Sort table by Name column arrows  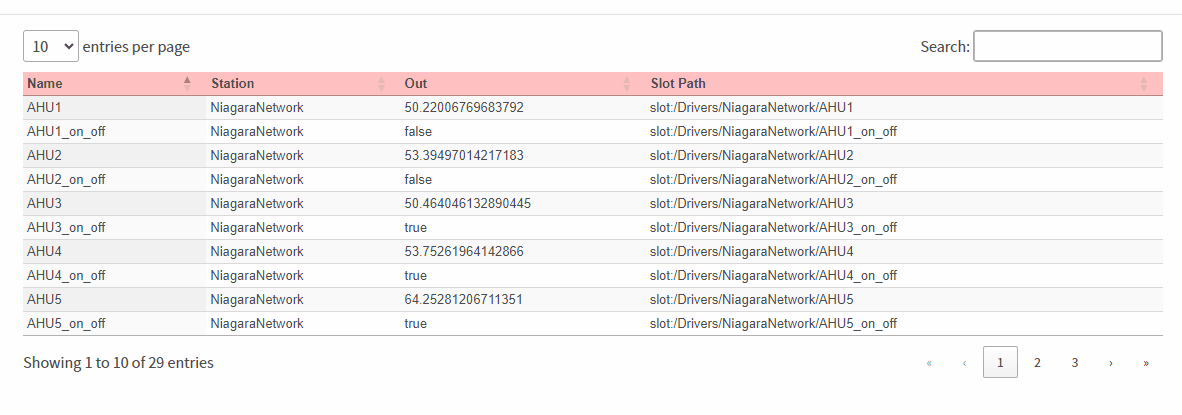click(188, 84)
